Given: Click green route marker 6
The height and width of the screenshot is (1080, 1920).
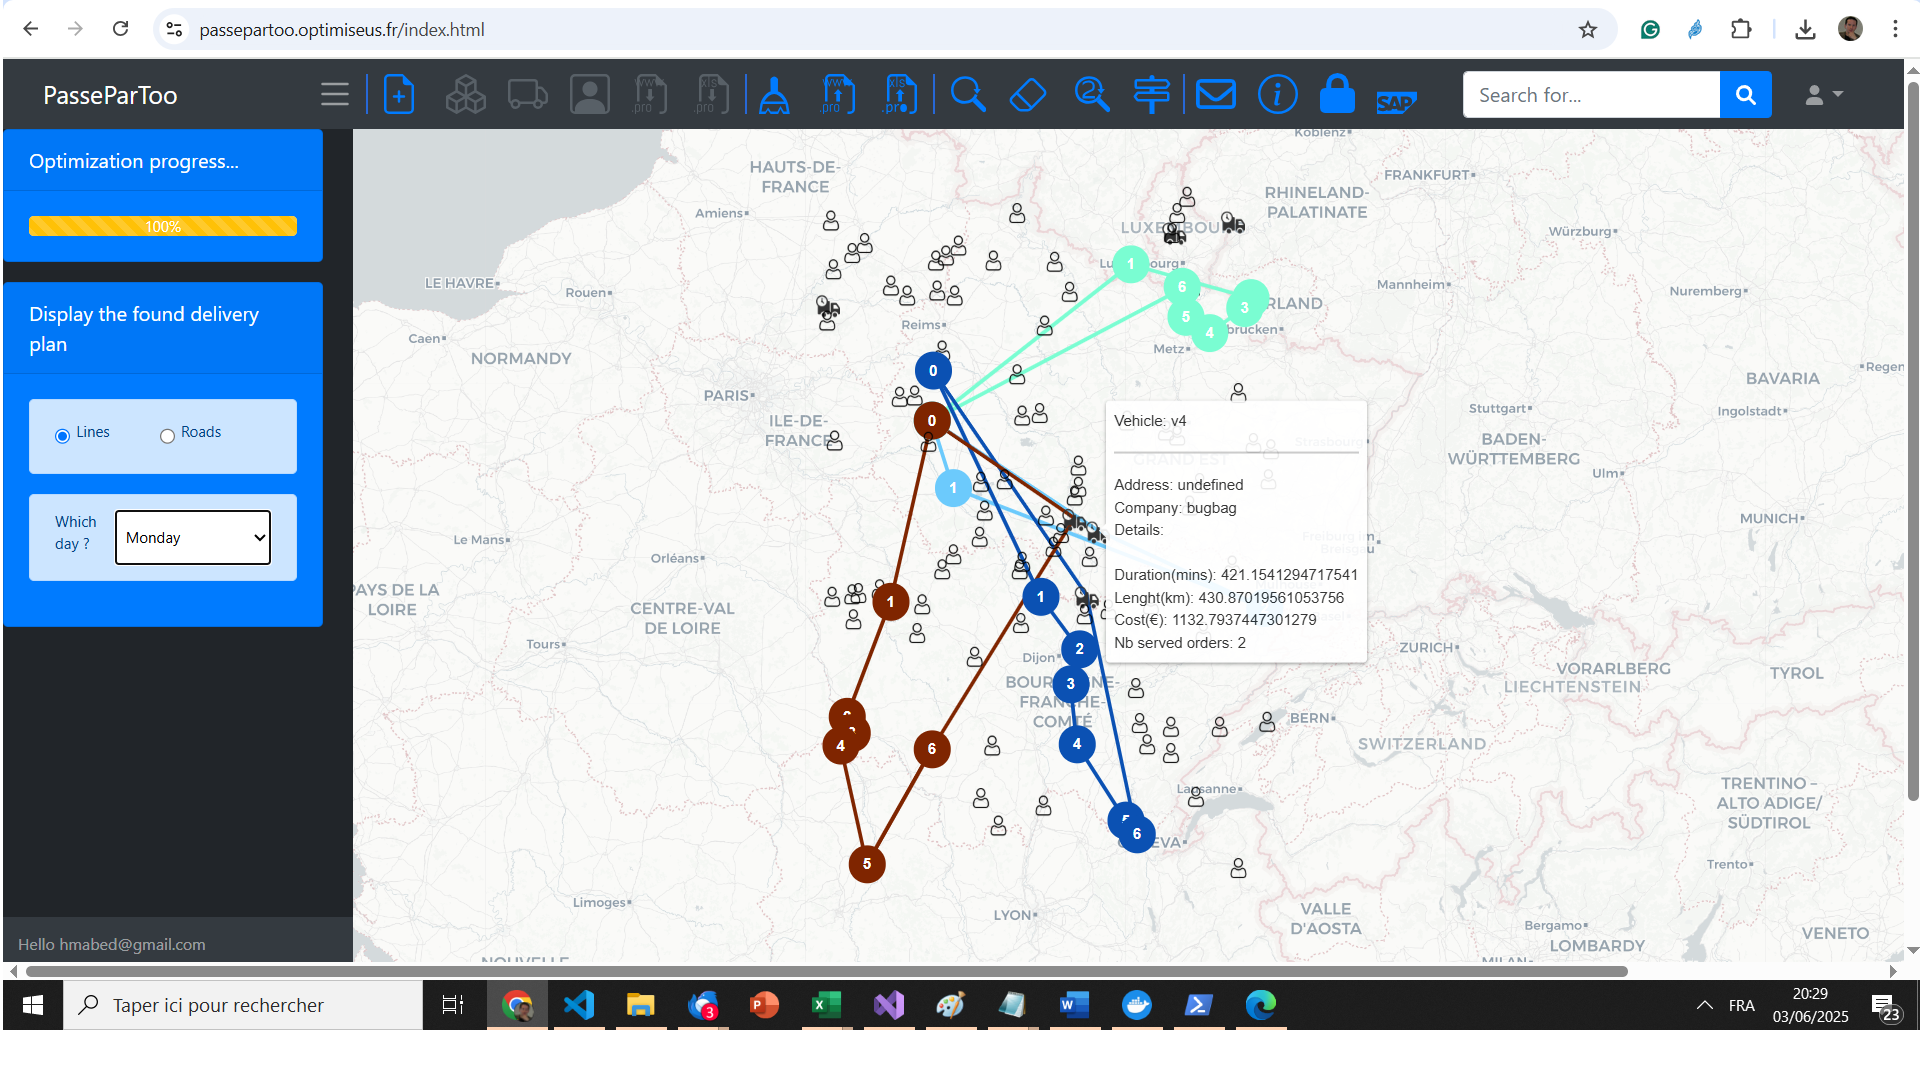Looking at the screenshot, I should point(1182,287).
